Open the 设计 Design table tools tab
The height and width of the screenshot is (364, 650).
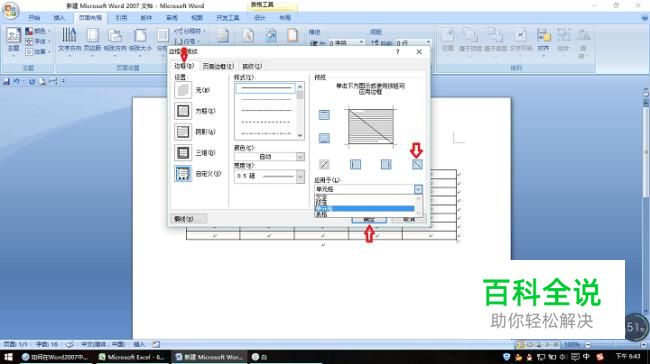260,18
